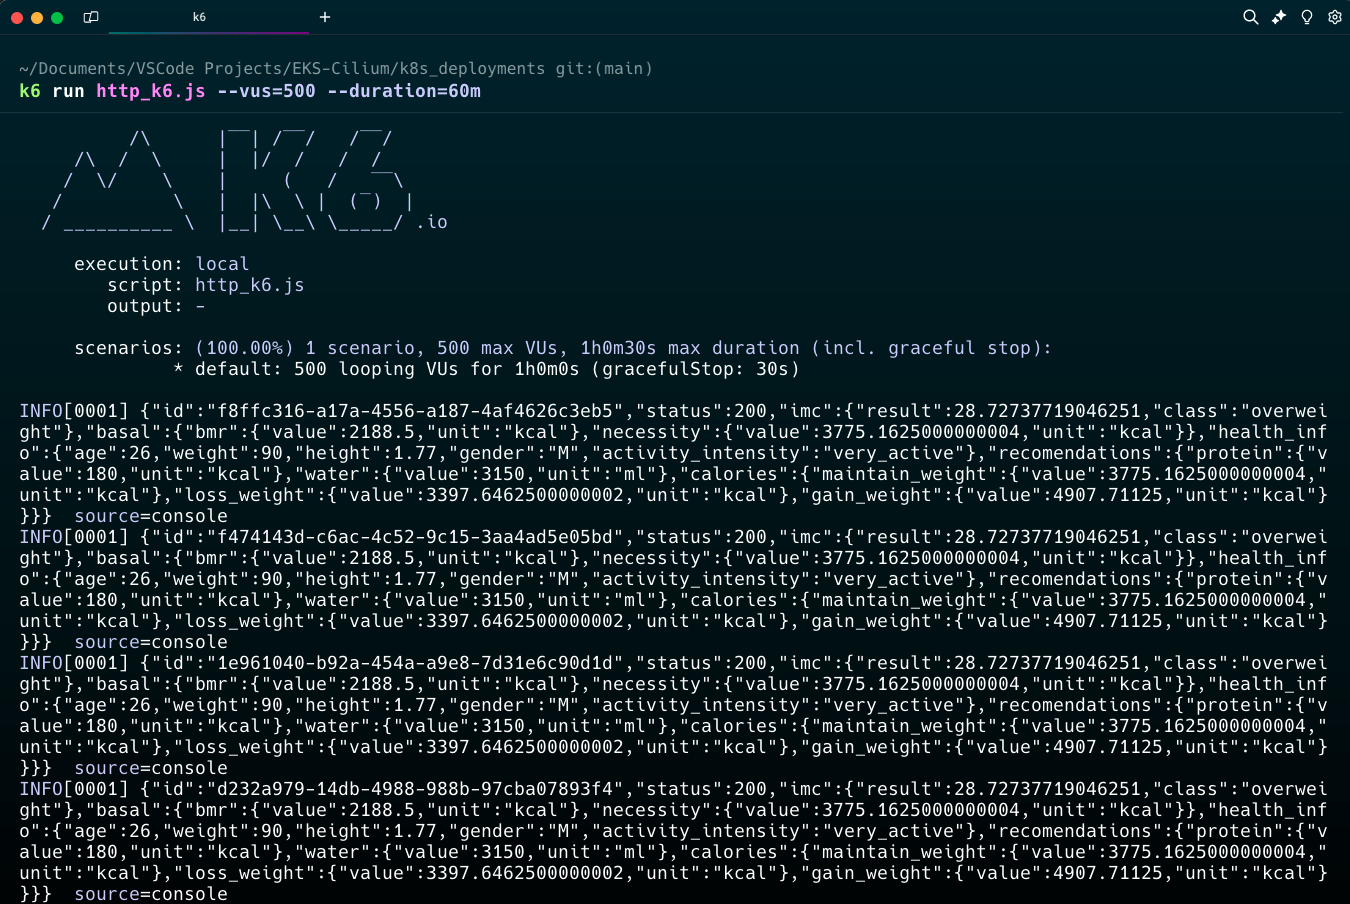Click the log id f8ffc316-a17a-4556-a187-4af4626c3eb5

[415, 411]
